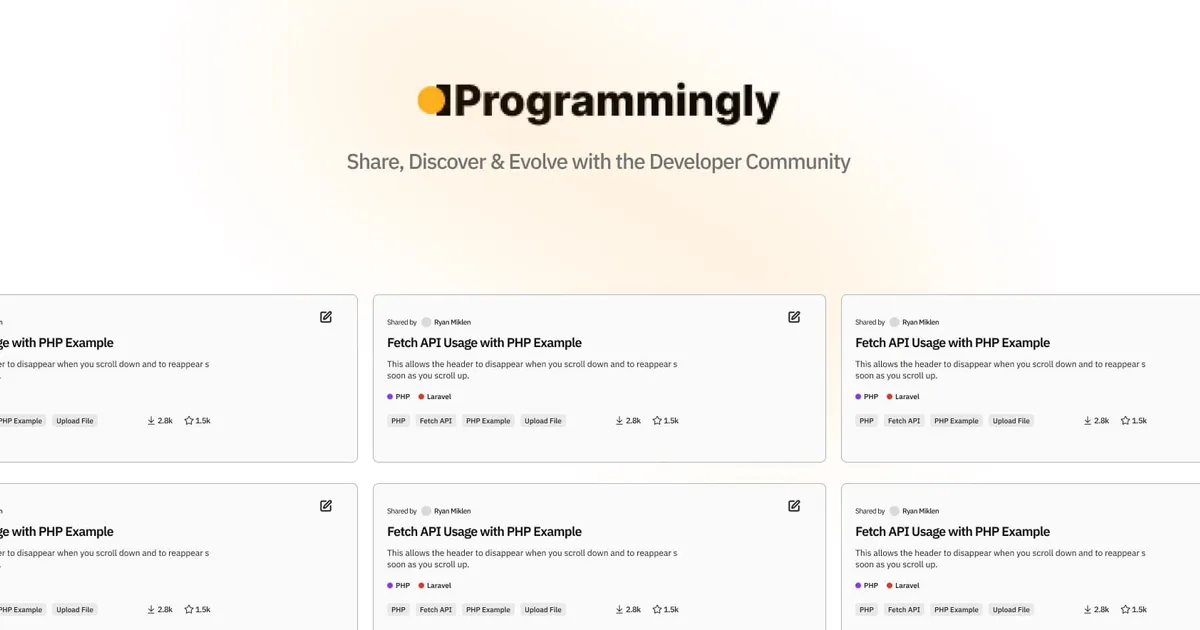Toggle the 1.5k star favorite on bottom-center card
The height and width of the screenshot is (630, 1200).
pyautogui.click(x=656, y=608)
